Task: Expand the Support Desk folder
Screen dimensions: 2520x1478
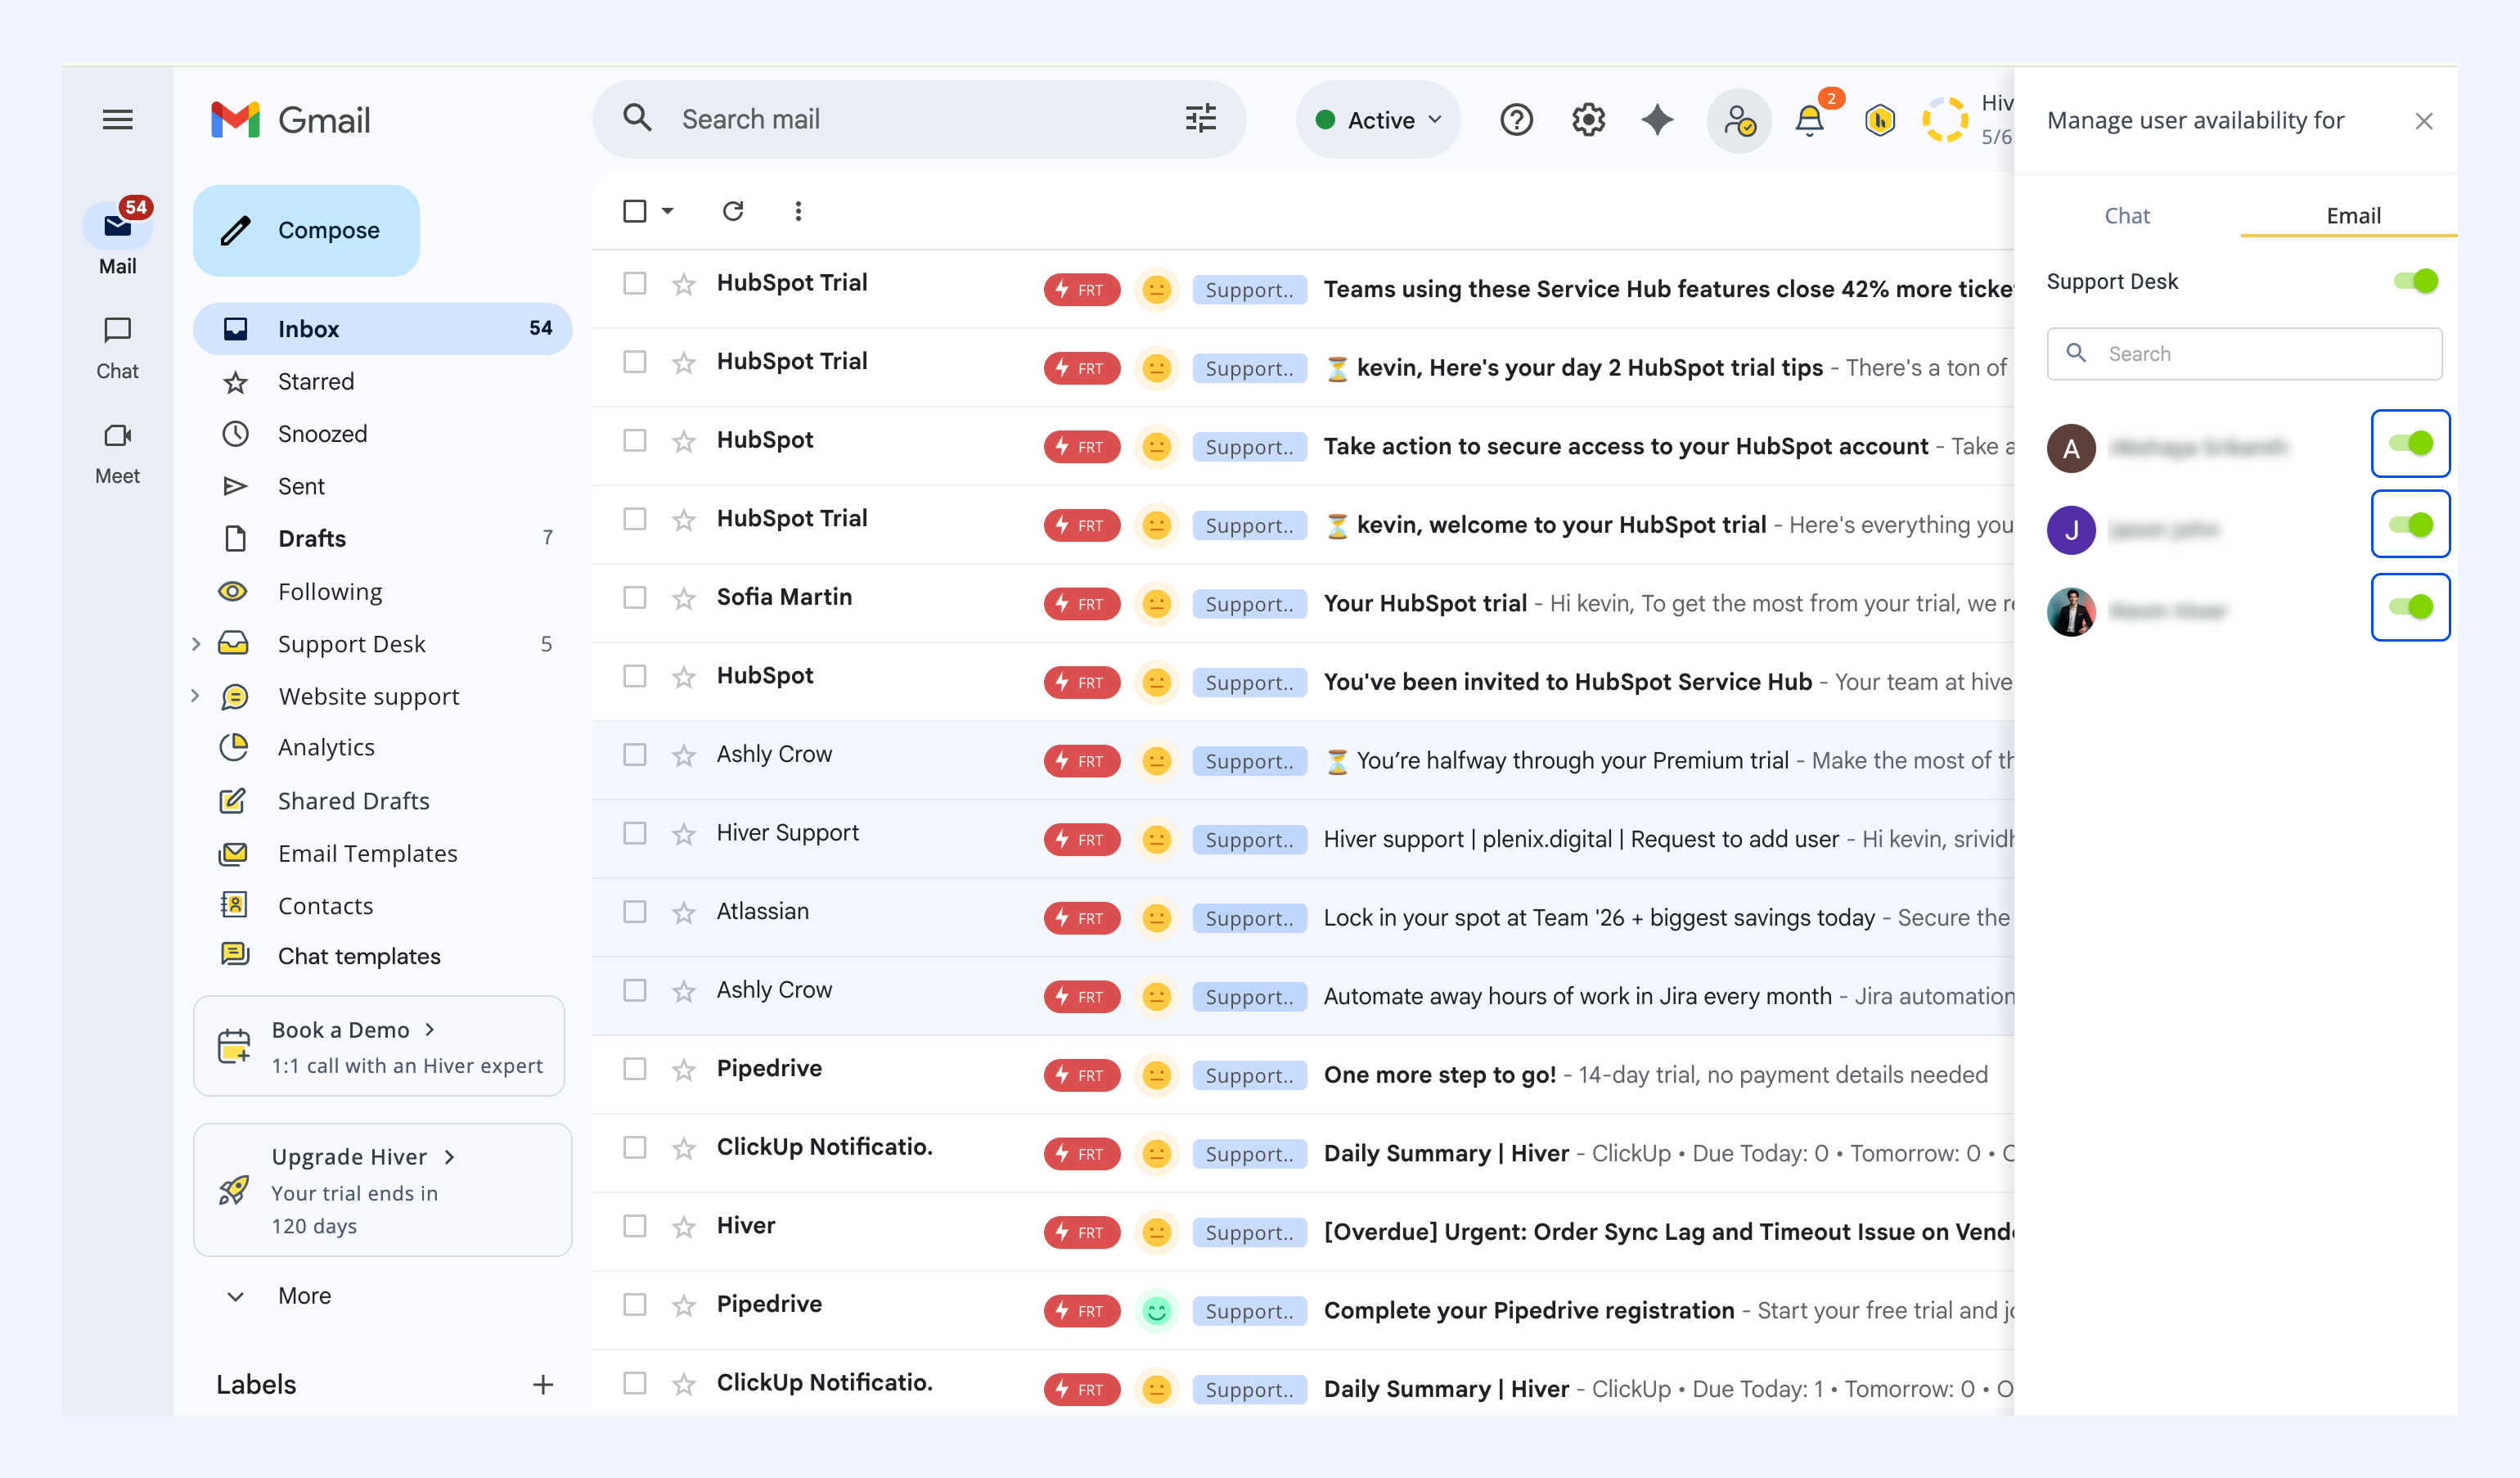Action: pyautogui.click(x=196, y=644)
